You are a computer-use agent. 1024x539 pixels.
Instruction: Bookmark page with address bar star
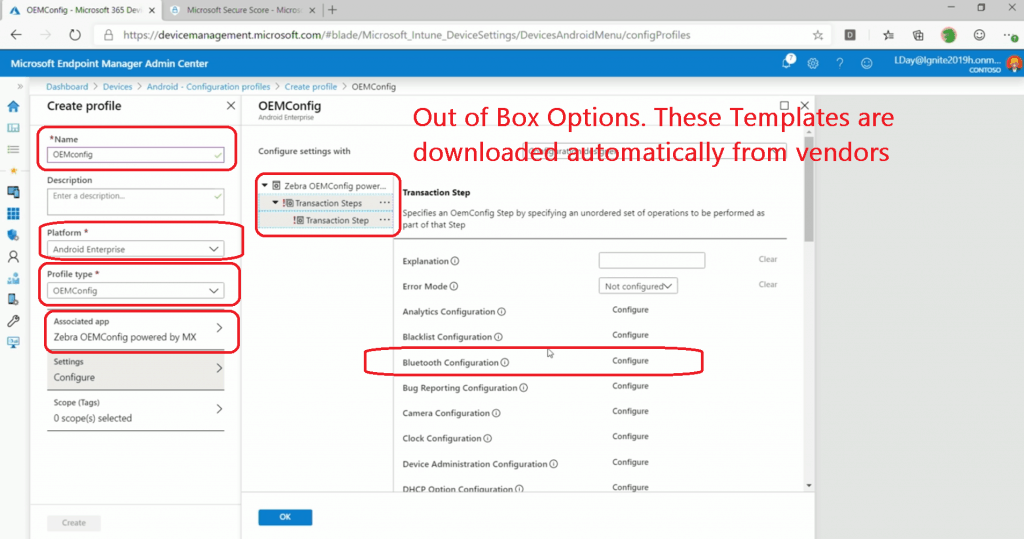[x=818, y=35]
